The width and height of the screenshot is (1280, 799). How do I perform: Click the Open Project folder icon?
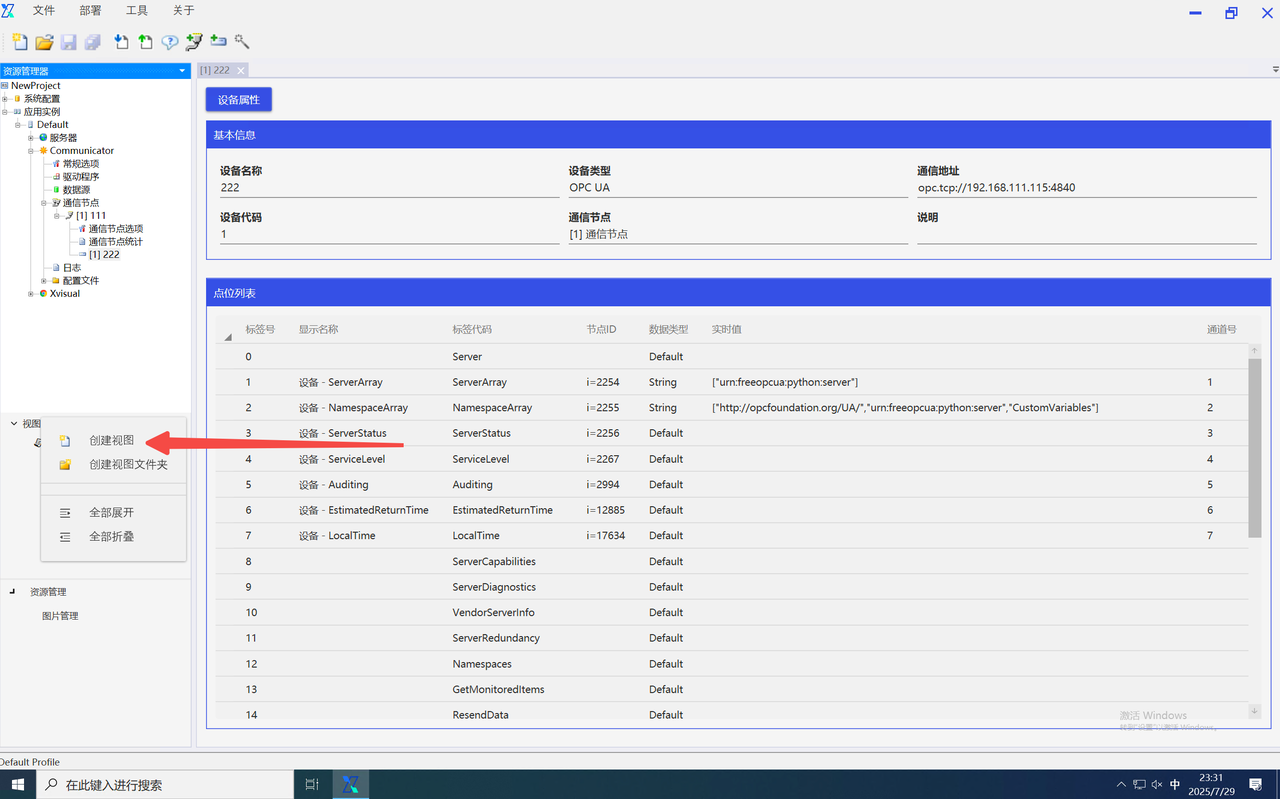click(44, 42)
